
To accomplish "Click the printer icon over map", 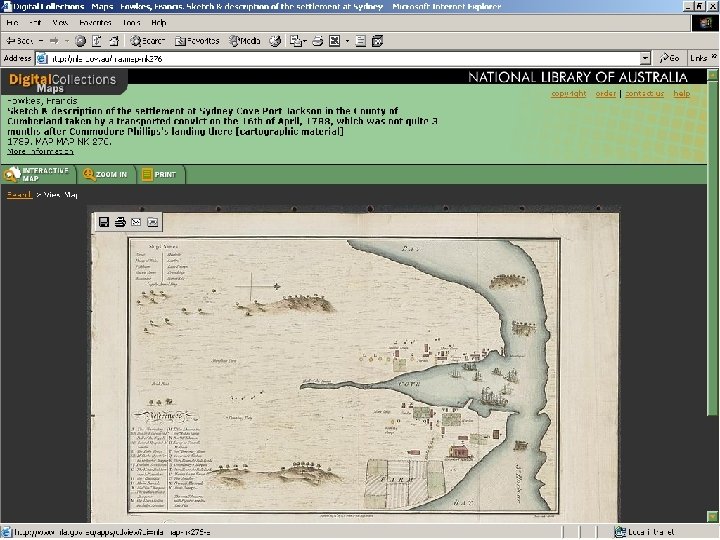I will pyautogui.click(x=120, y=222).
